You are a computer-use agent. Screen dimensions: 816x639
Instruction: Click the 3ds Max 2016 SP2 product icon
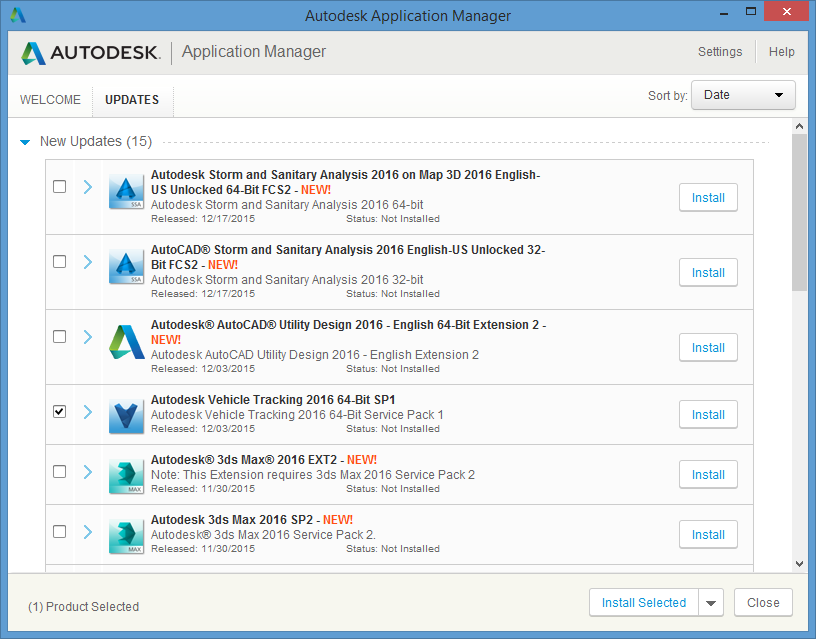tap(126, 536)
